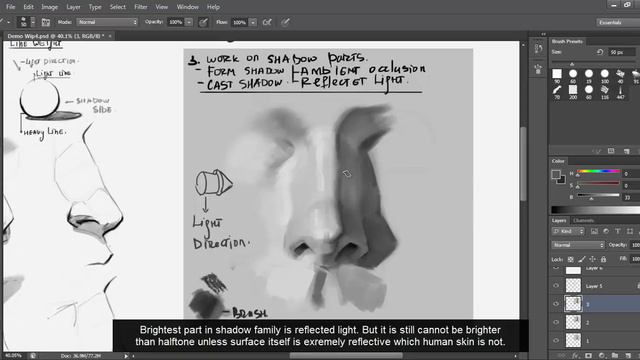Select the brush preset labeled 116

(x=604, y=92)
